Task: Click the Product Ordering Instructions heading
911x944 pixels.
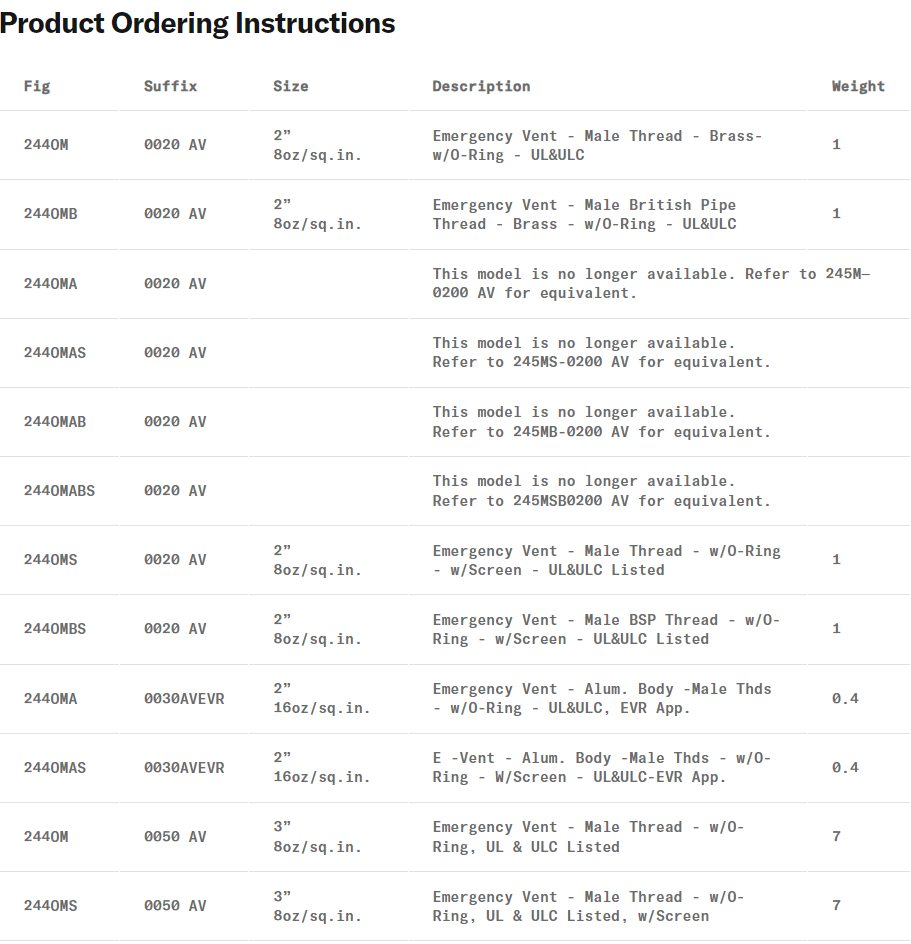Action: pyautogui.click(x=198, y=24)
